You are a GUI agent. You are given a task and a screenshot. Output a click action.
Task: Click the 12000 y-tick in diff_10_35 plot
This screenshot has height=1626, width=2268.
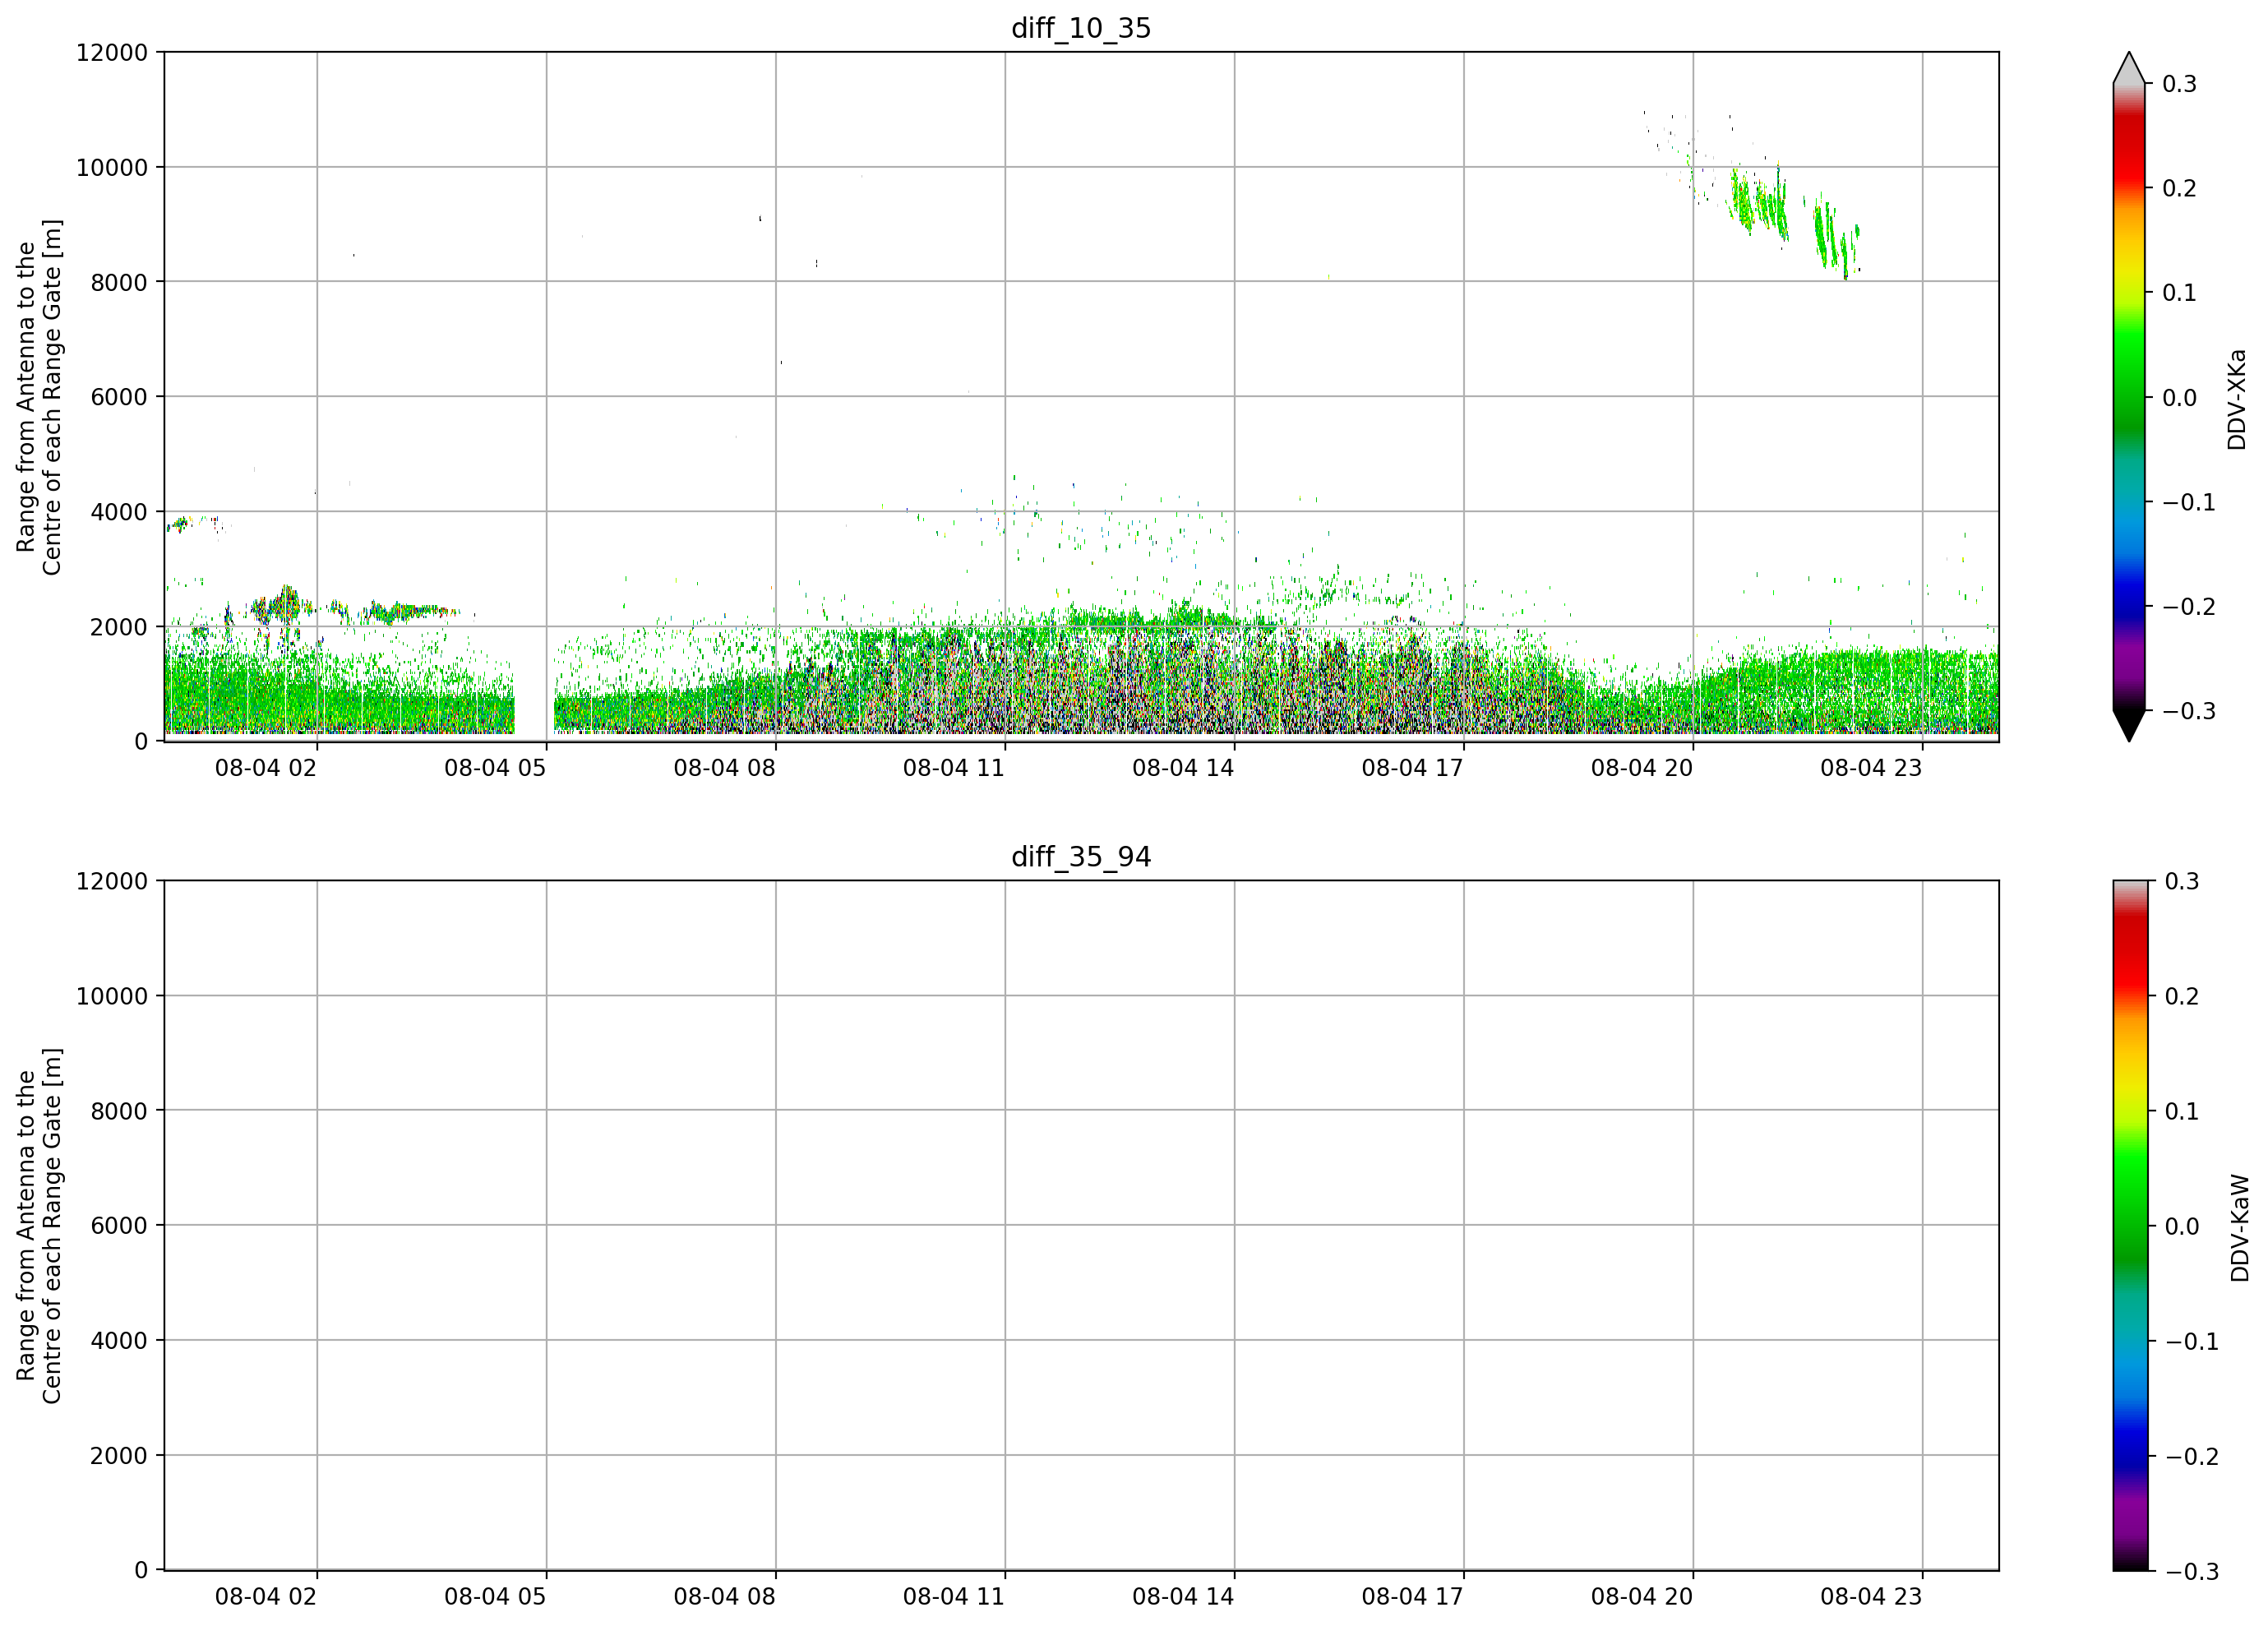[x=112, y=52]
